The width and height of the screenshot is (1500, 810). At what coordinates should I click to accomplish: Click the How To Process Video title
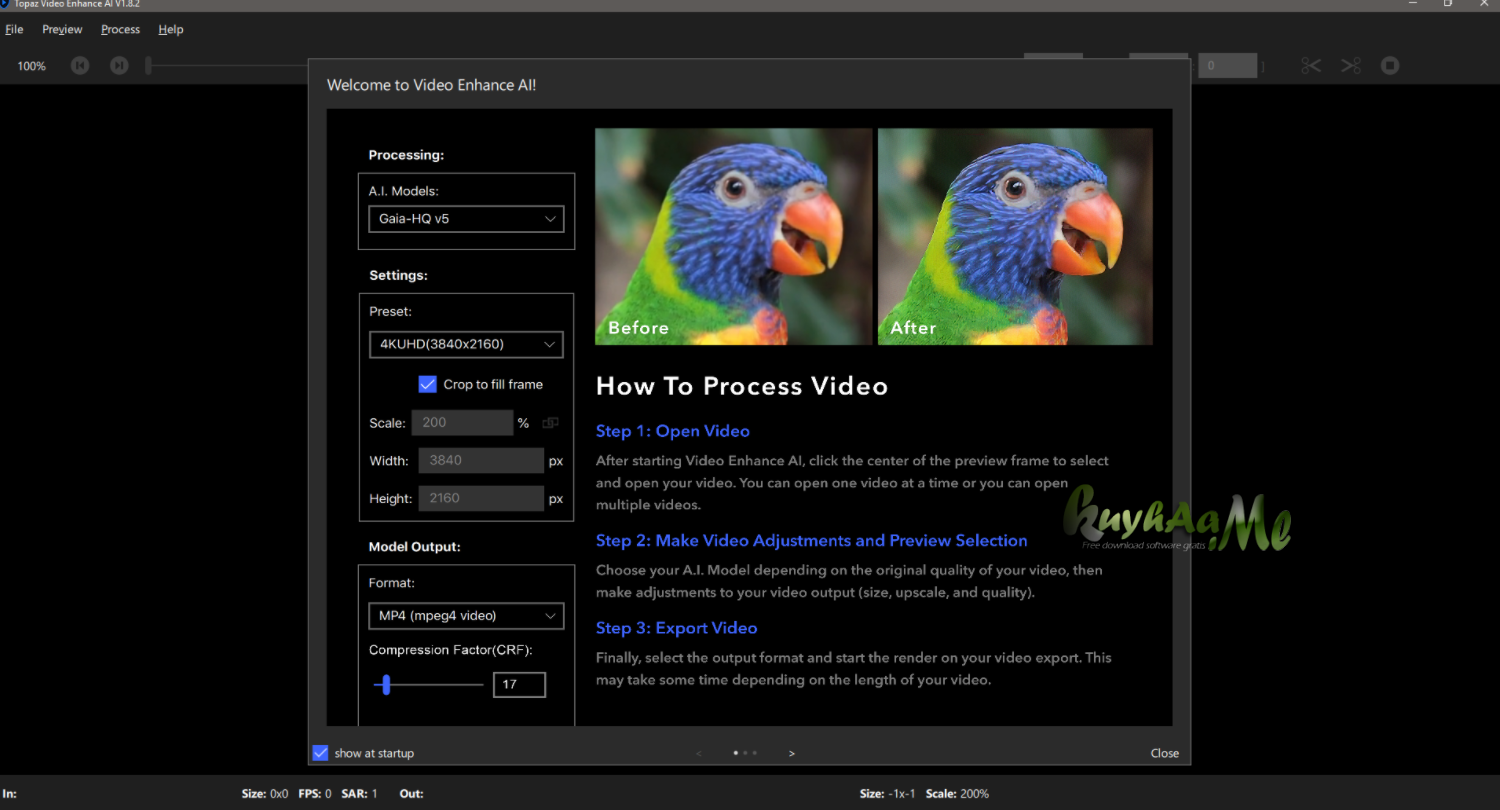pos(742,386)
